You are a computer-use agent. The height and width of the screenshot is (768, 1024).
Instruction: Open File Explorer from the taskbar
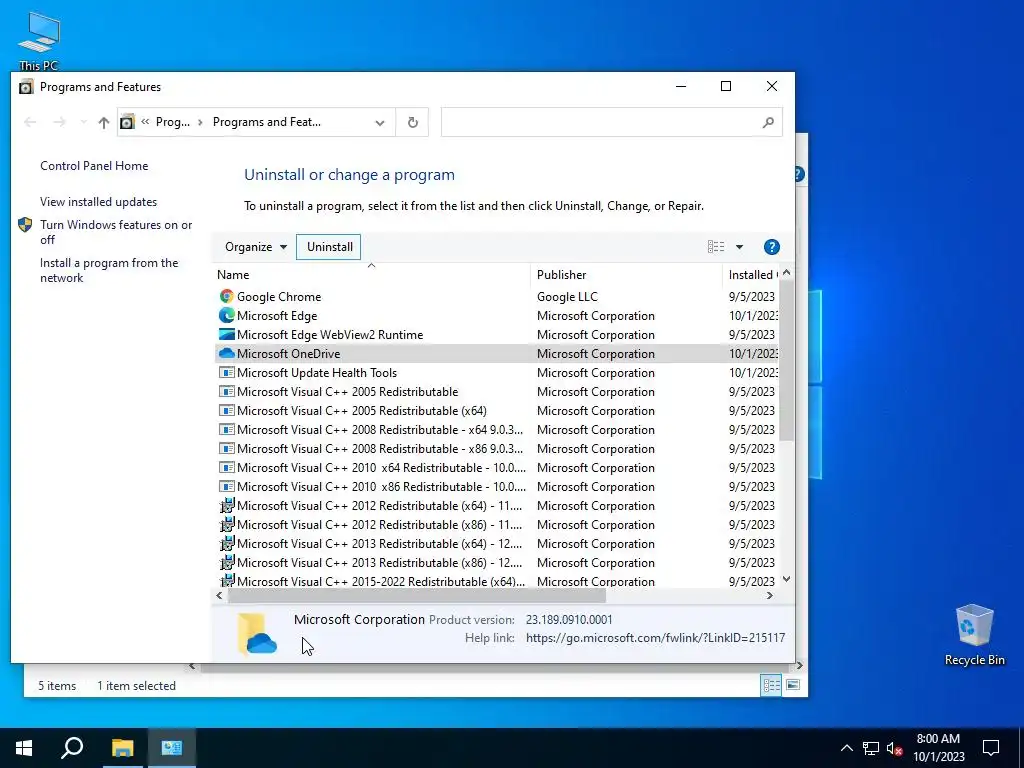click(122, 748)
